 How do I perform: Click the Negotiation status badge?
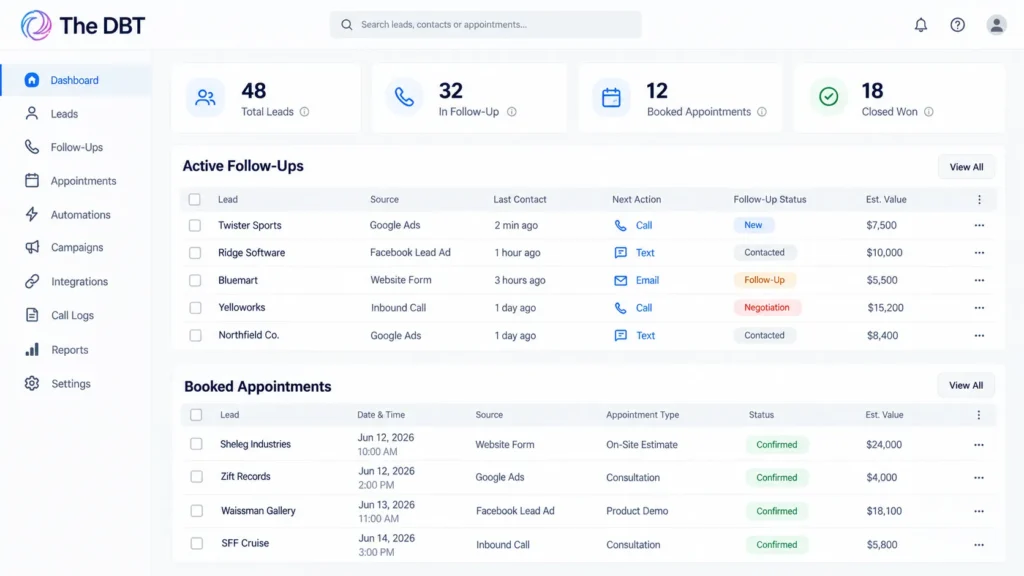click(767, 308)
